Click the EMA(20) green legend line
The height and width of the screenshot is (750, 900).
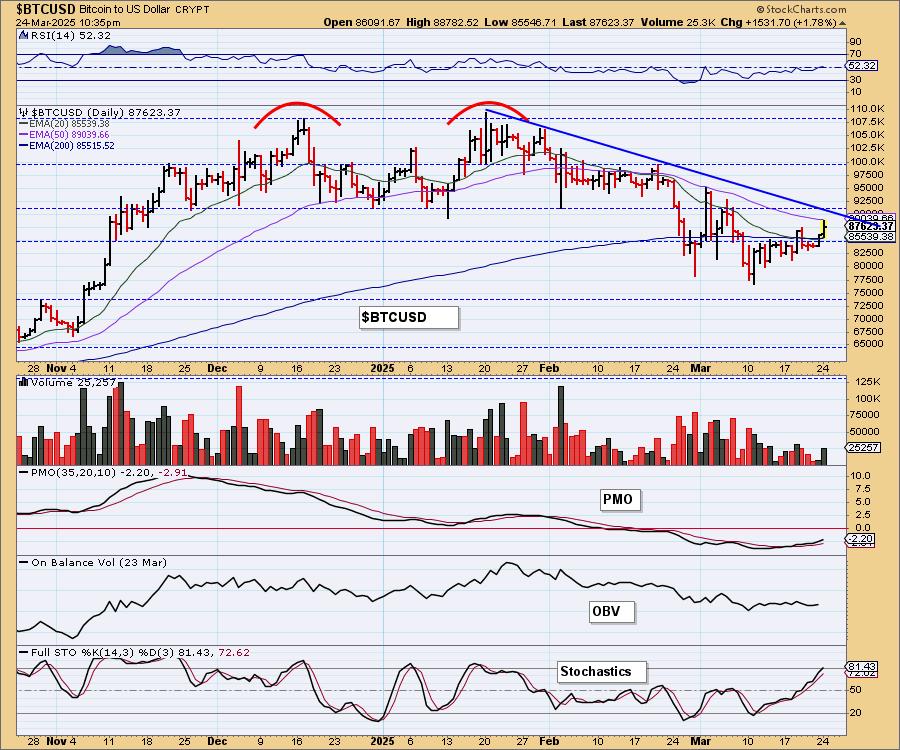[25, 123]
